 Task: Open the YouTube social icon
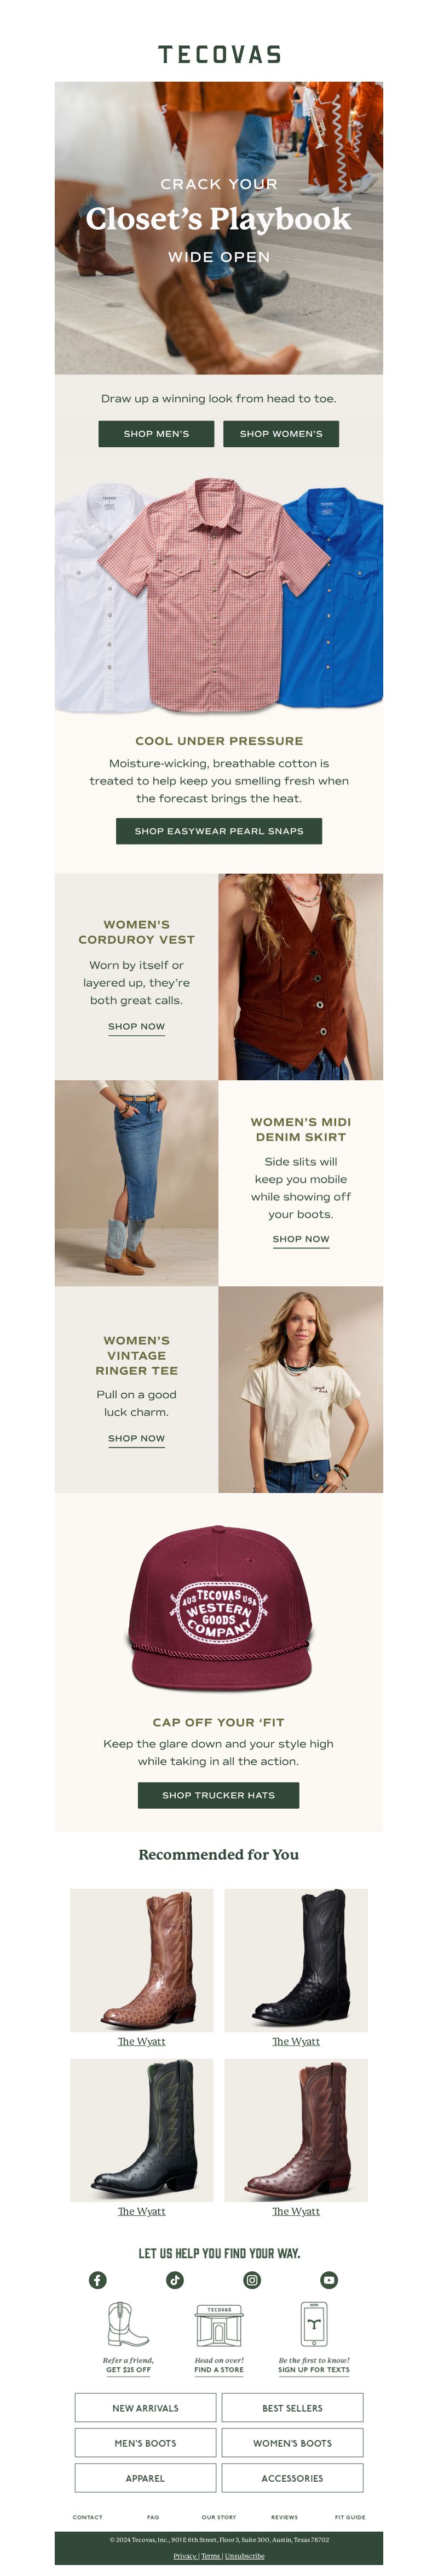pyautogui.click(x=329, y=2280)
